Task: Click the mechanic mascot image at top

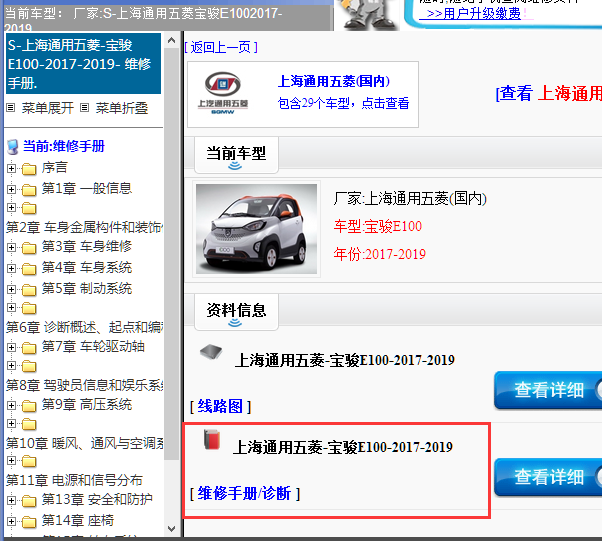Action: click(x=368, y=15)
